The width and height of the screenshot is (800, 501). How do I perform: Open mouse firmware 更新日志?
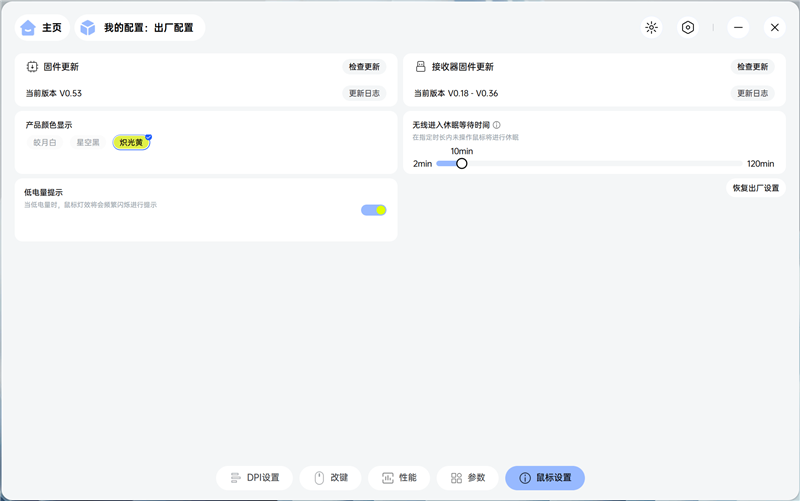pyautogui.click(x=364, y=93)
